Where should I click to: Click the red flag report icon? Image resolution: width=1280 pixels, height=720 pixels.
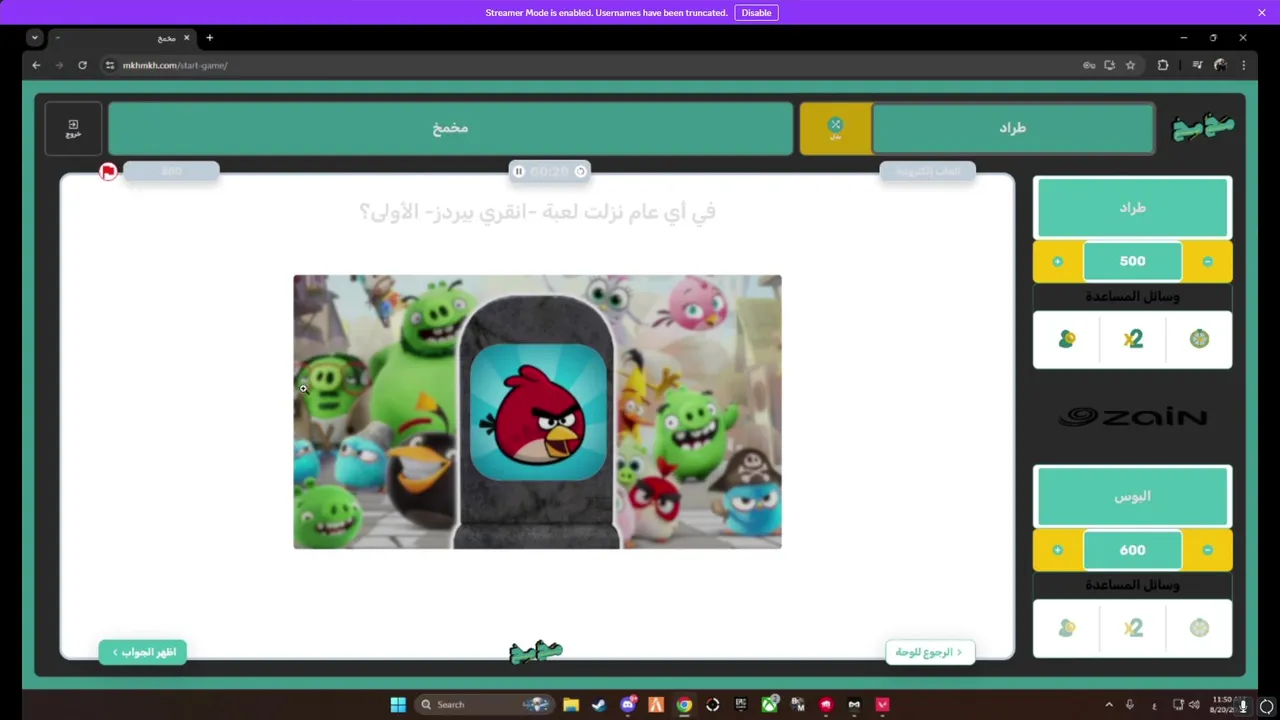[108, 172]
